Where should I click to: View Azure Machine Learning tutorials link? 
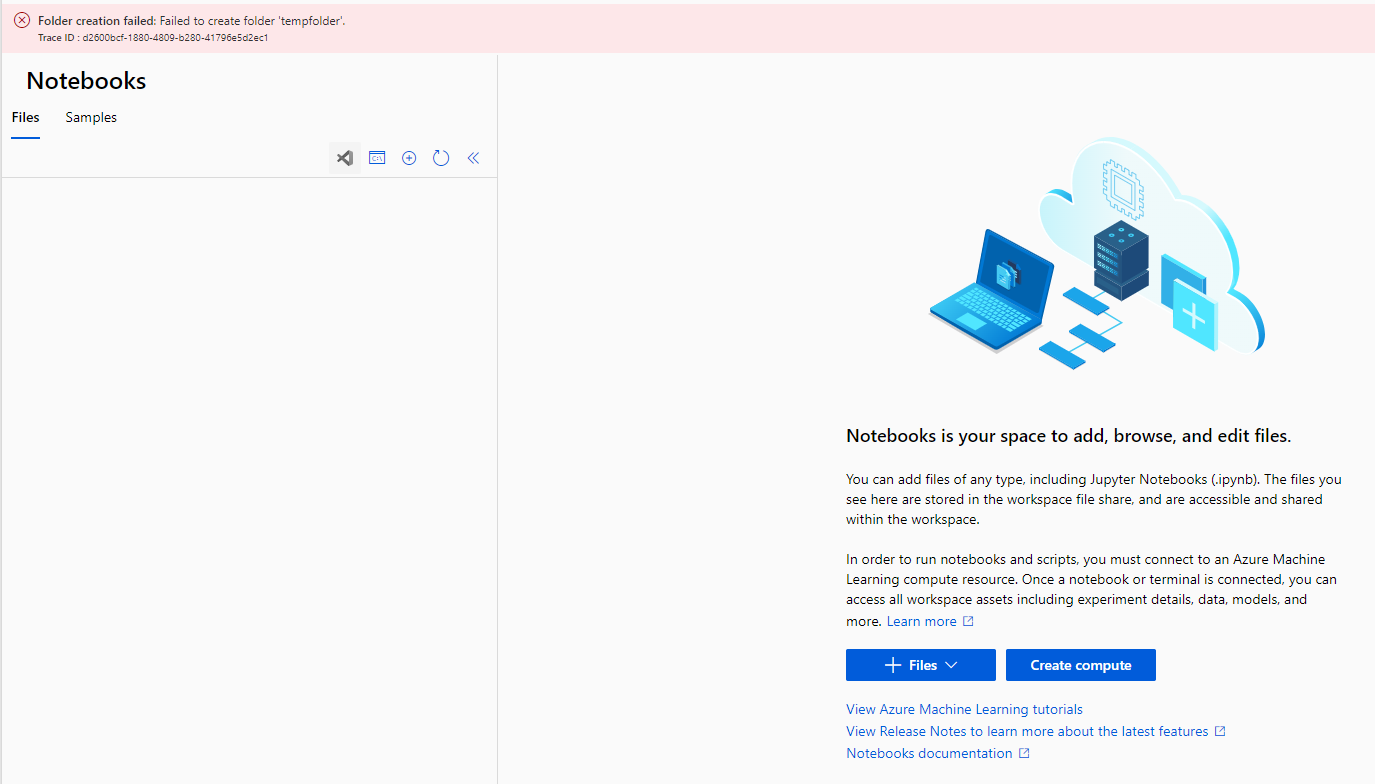(964, 709)
